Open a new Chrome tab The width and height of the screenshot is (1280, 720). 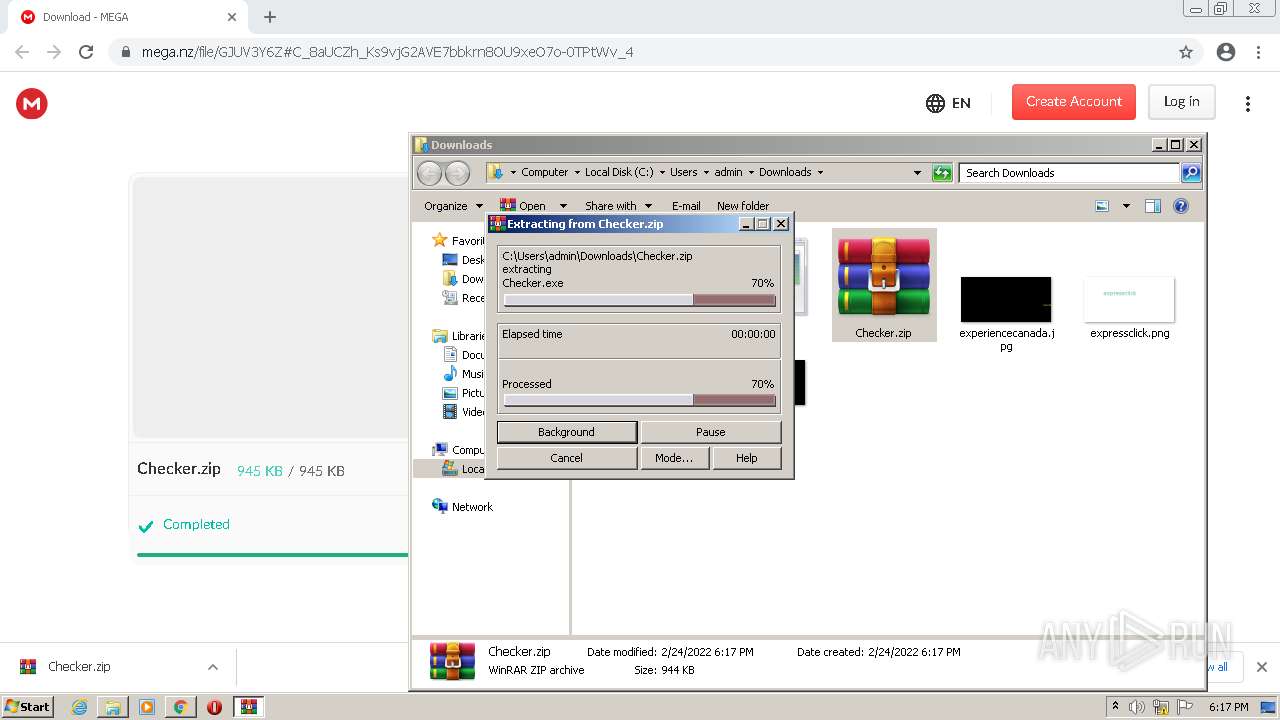(269, 17)
